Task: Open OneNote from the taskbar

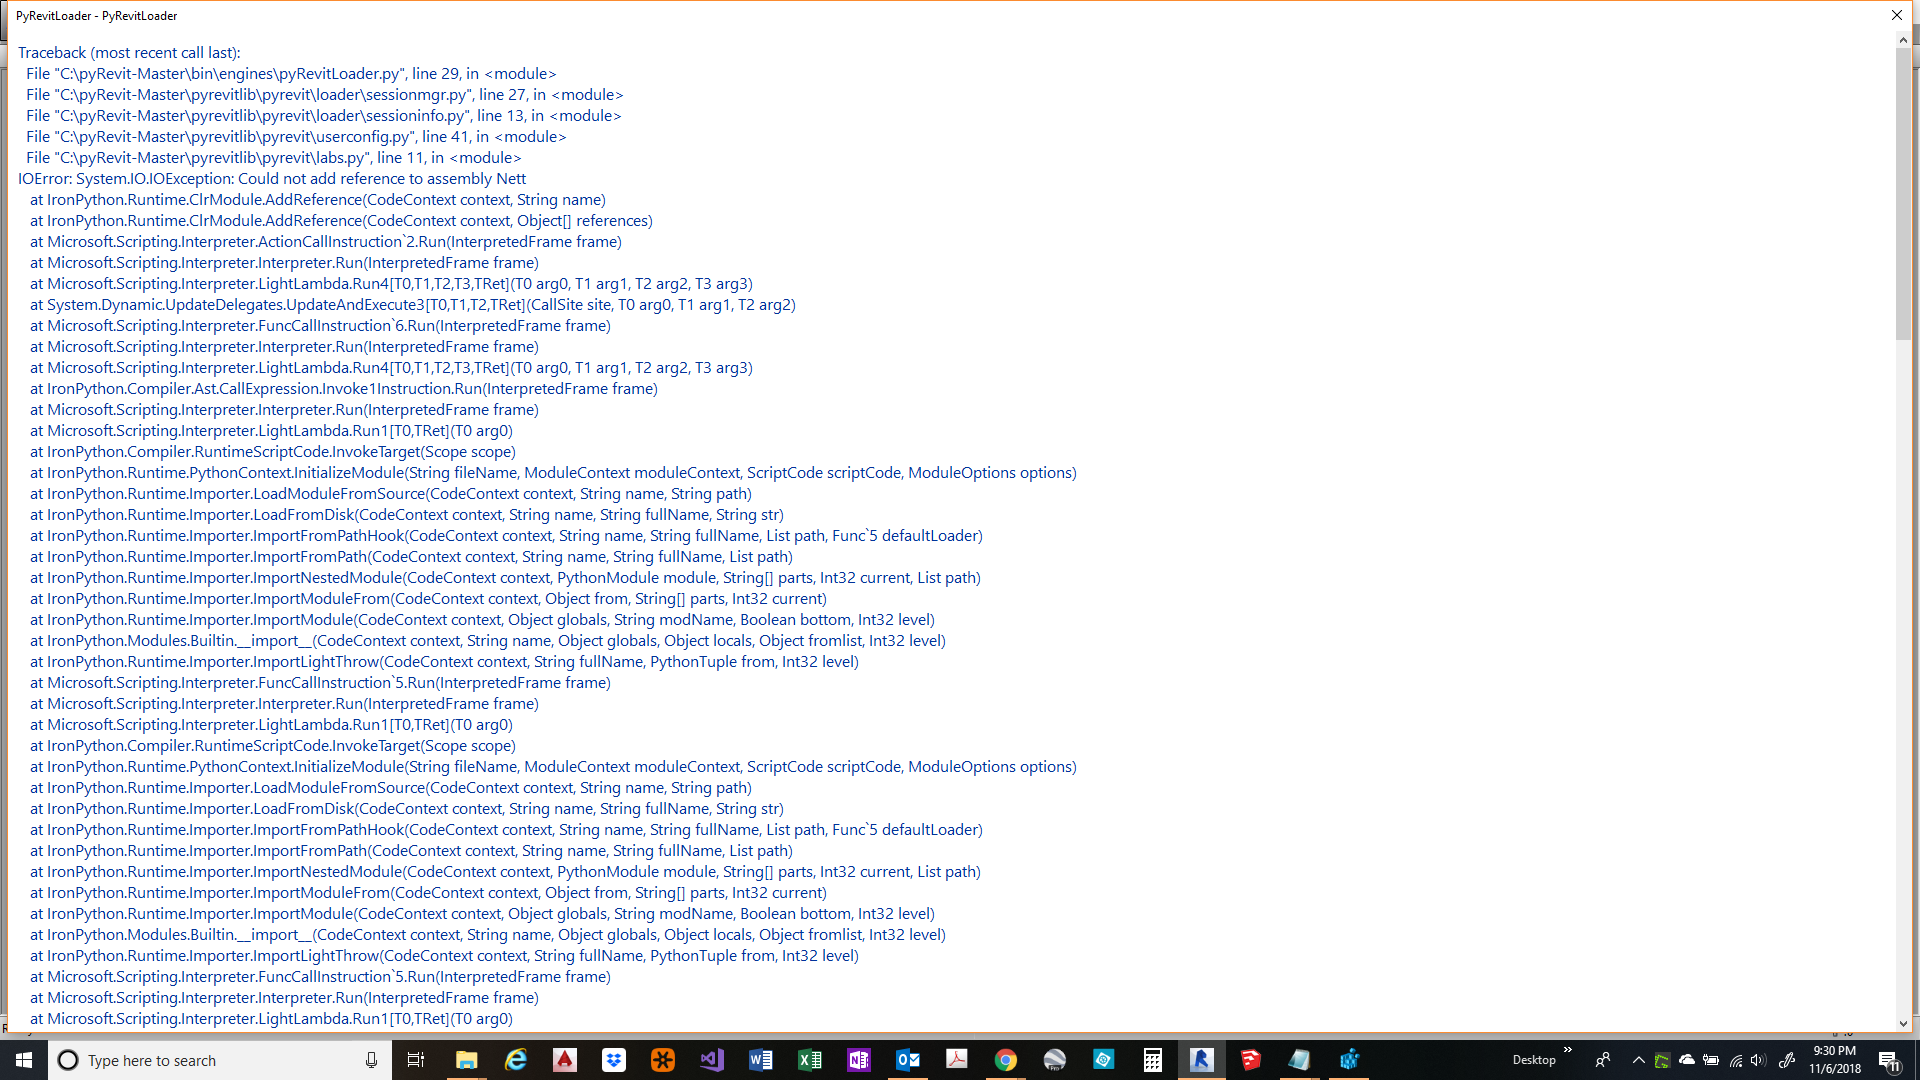Action: point(858,1060)
